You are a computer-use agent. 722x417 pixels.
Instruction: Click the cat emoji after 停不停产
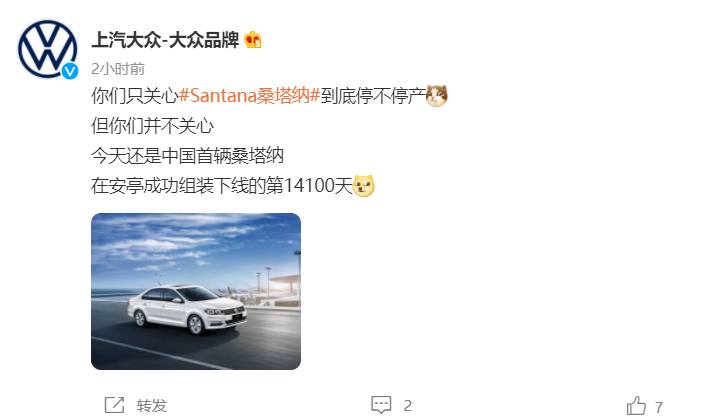pyautogui.click(x=437, y=96)
